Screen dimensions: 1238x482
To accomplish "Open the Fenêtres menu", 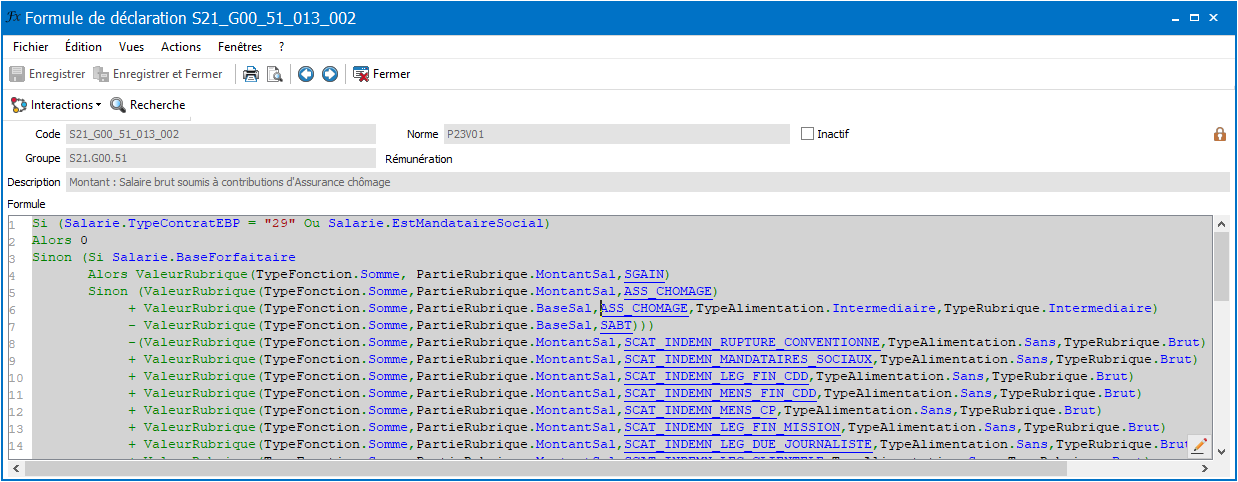I will pyautogui.click(x=240, y=46).
